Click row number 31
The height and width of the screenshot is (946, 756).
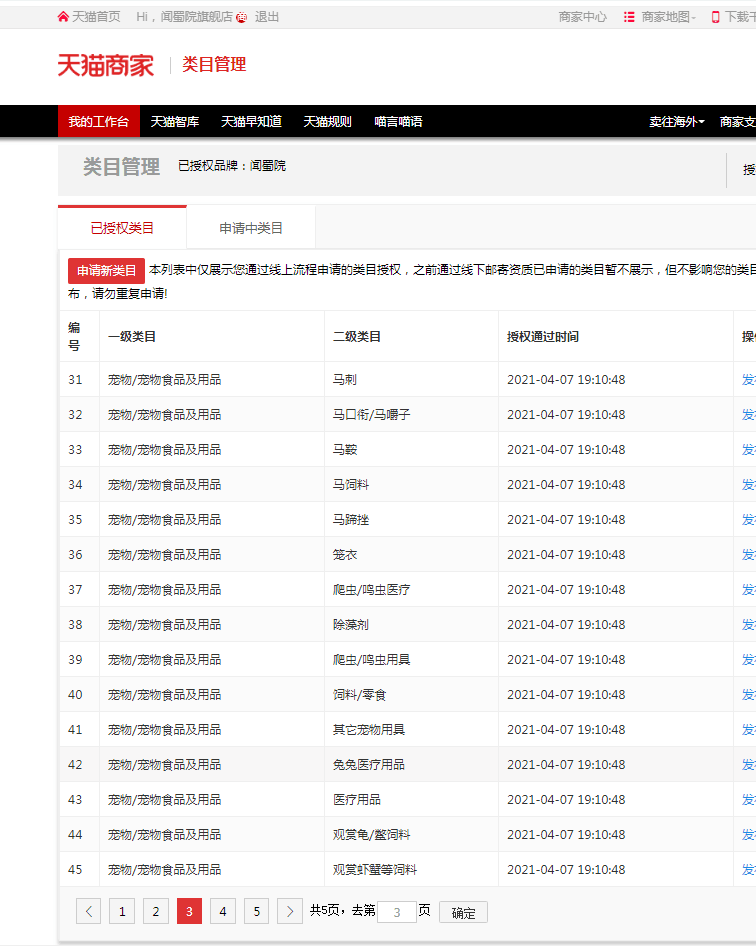(75, 379)
